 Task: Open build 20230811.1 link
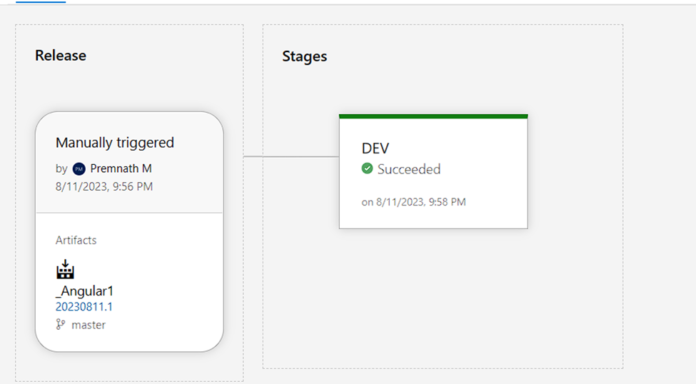point(84,307)
